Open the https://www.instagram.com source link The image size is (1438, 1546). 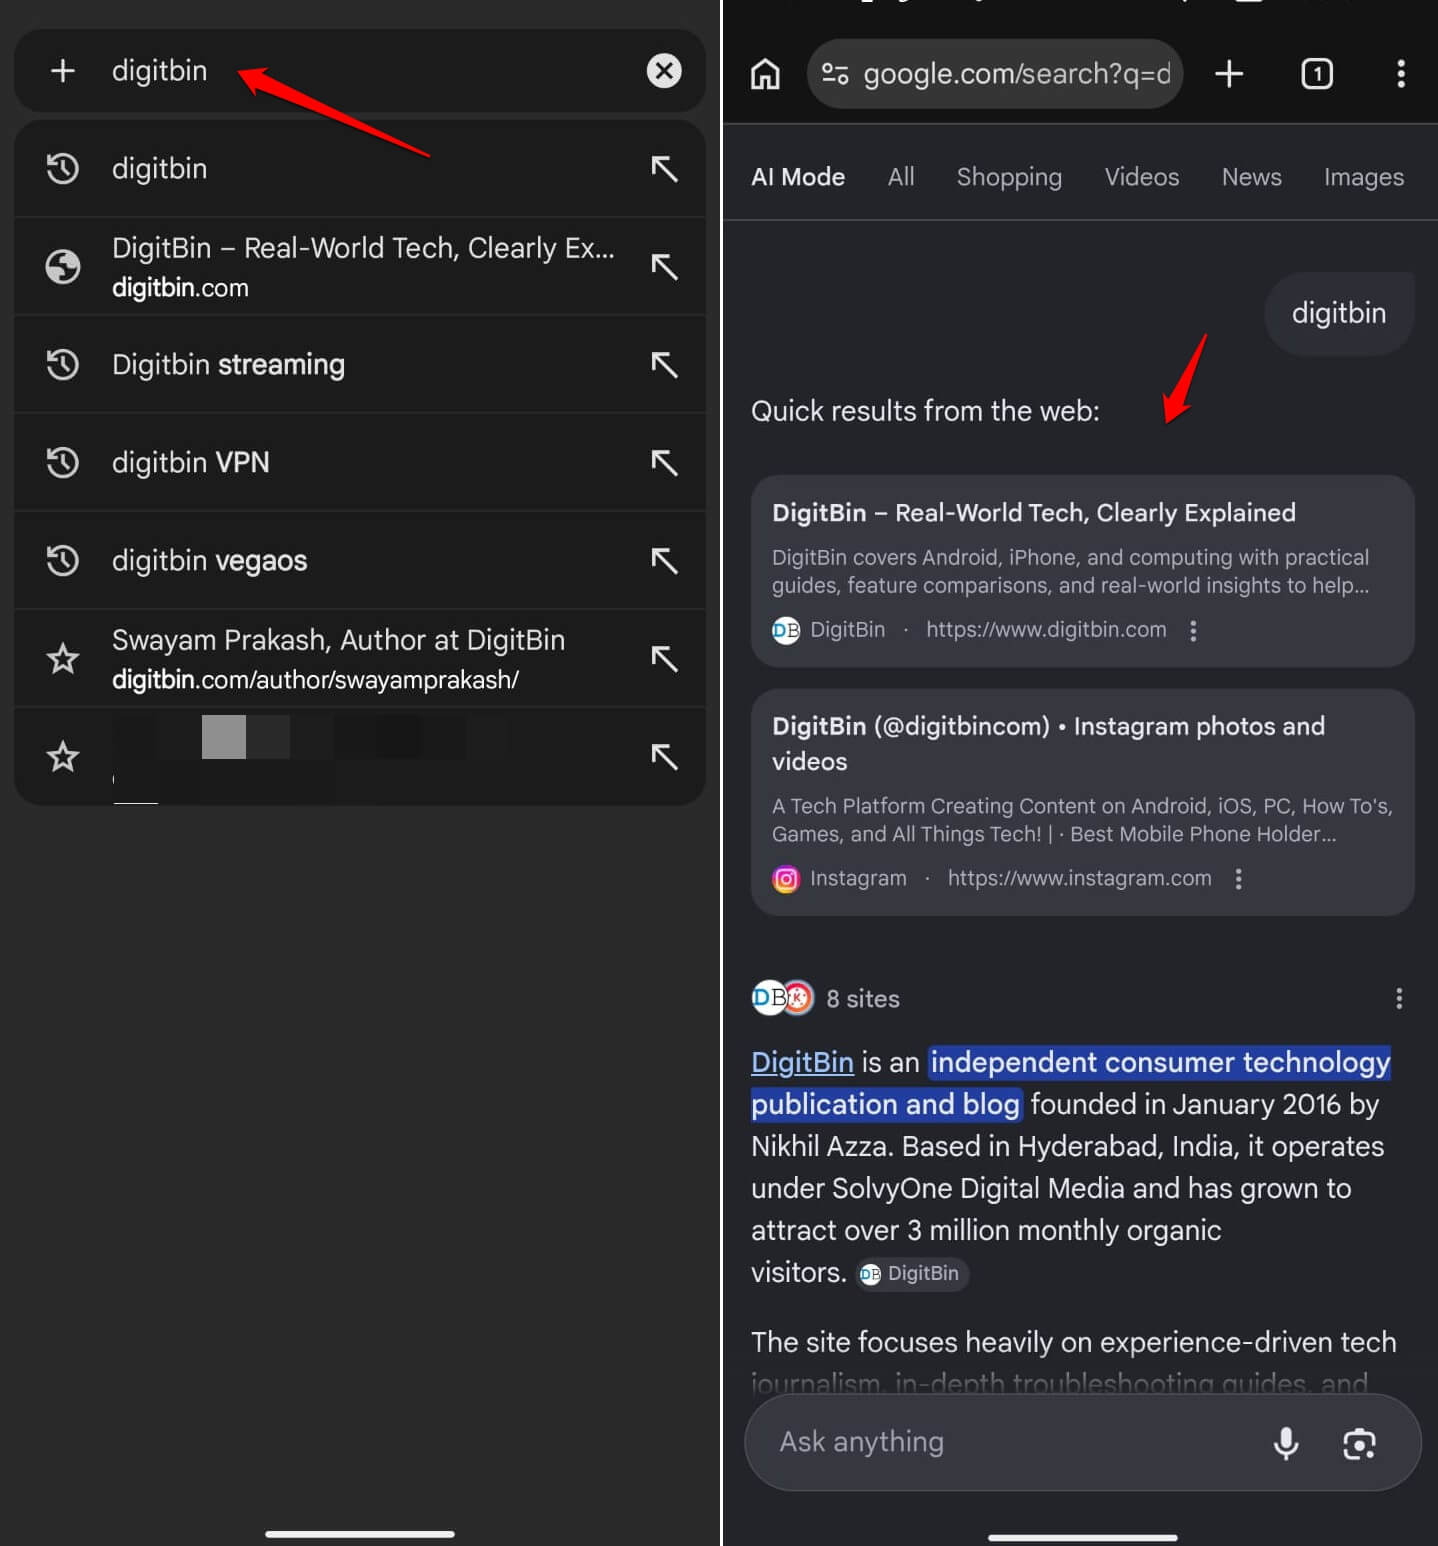pos(1079,879)
